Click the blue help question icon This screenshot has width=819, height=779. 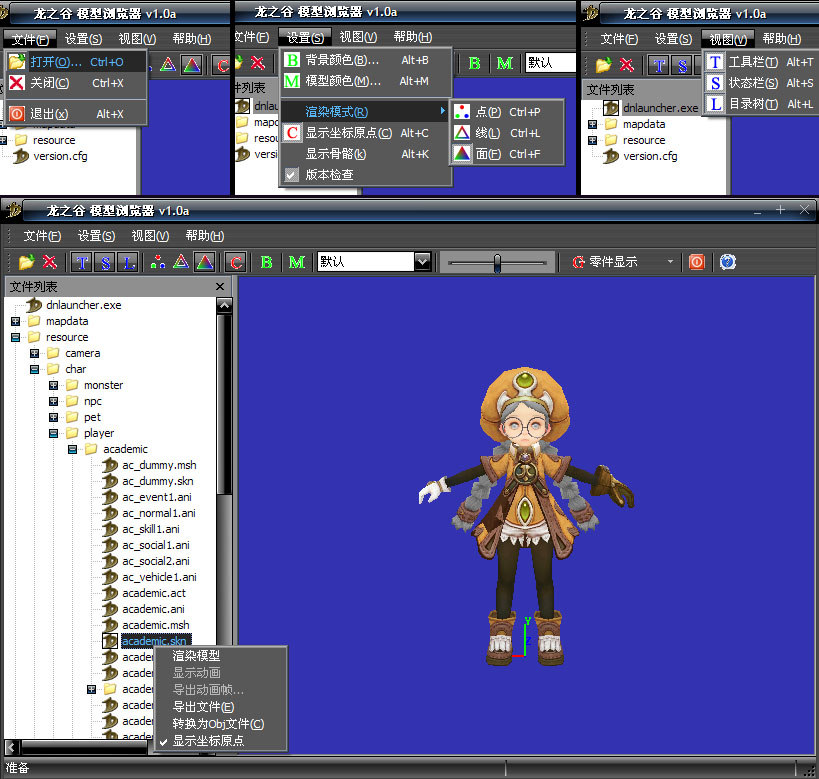(728, 262)
